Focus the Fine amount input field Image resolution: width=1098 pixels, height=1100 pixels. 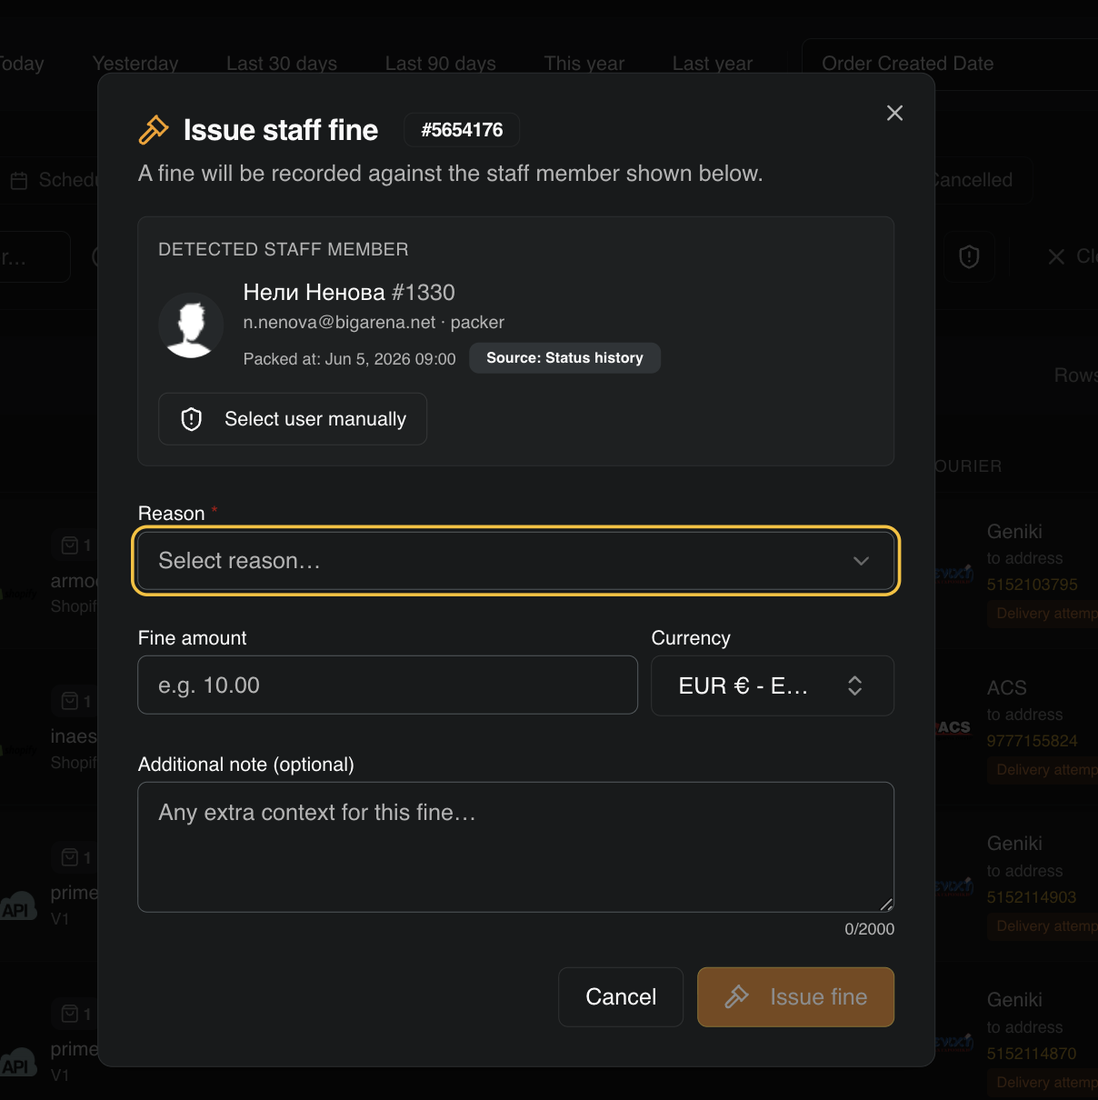pos(387,685)
